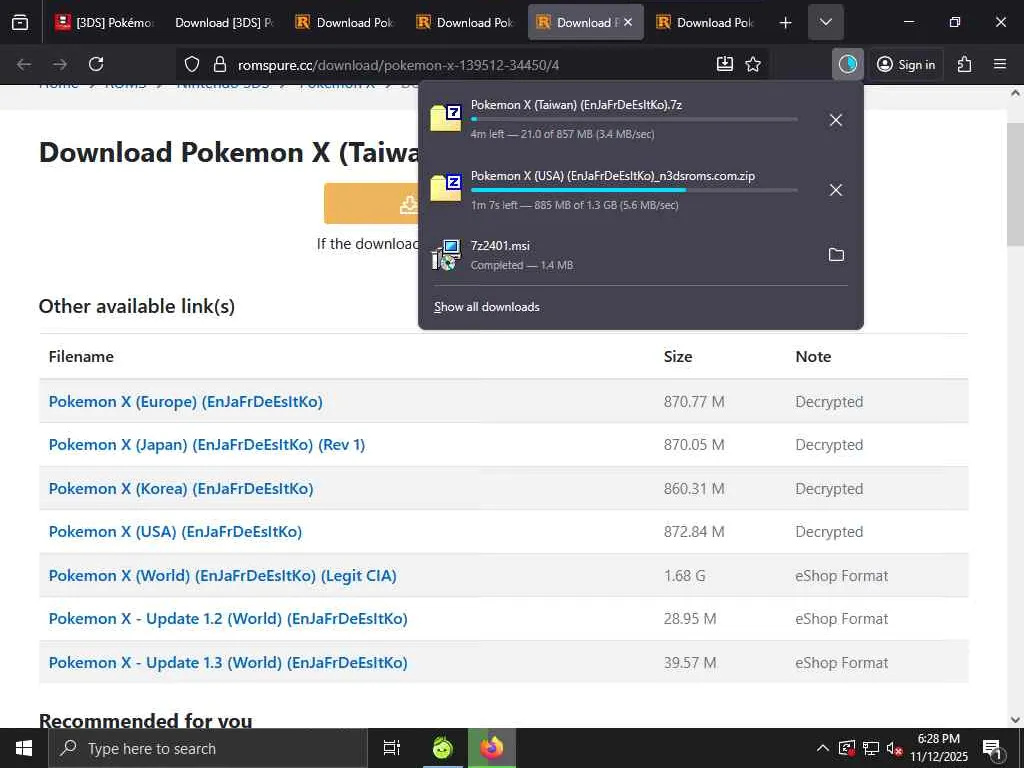The height and width of the screenshot is (768, 1024).
Task: List all tabs with the chevron dropdown
Action: coord(825,22)
